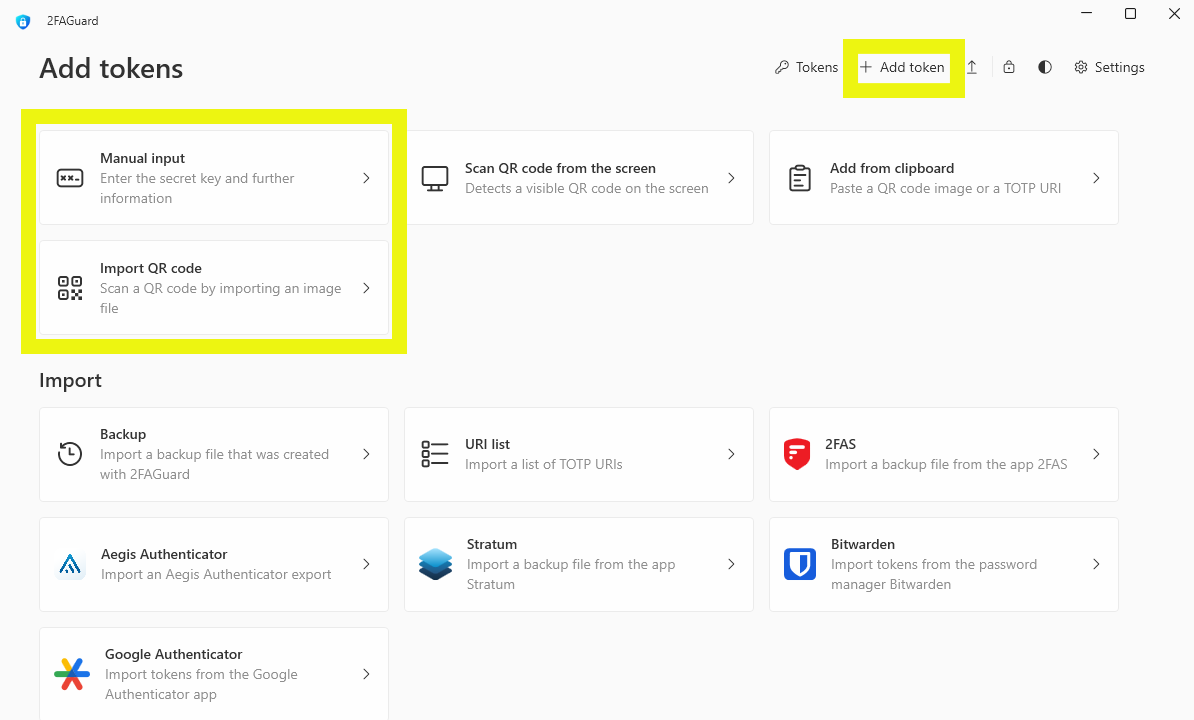Click the Manual input keyboard icon
This screenshot has height=720, width=1194.
pos(70,178)
